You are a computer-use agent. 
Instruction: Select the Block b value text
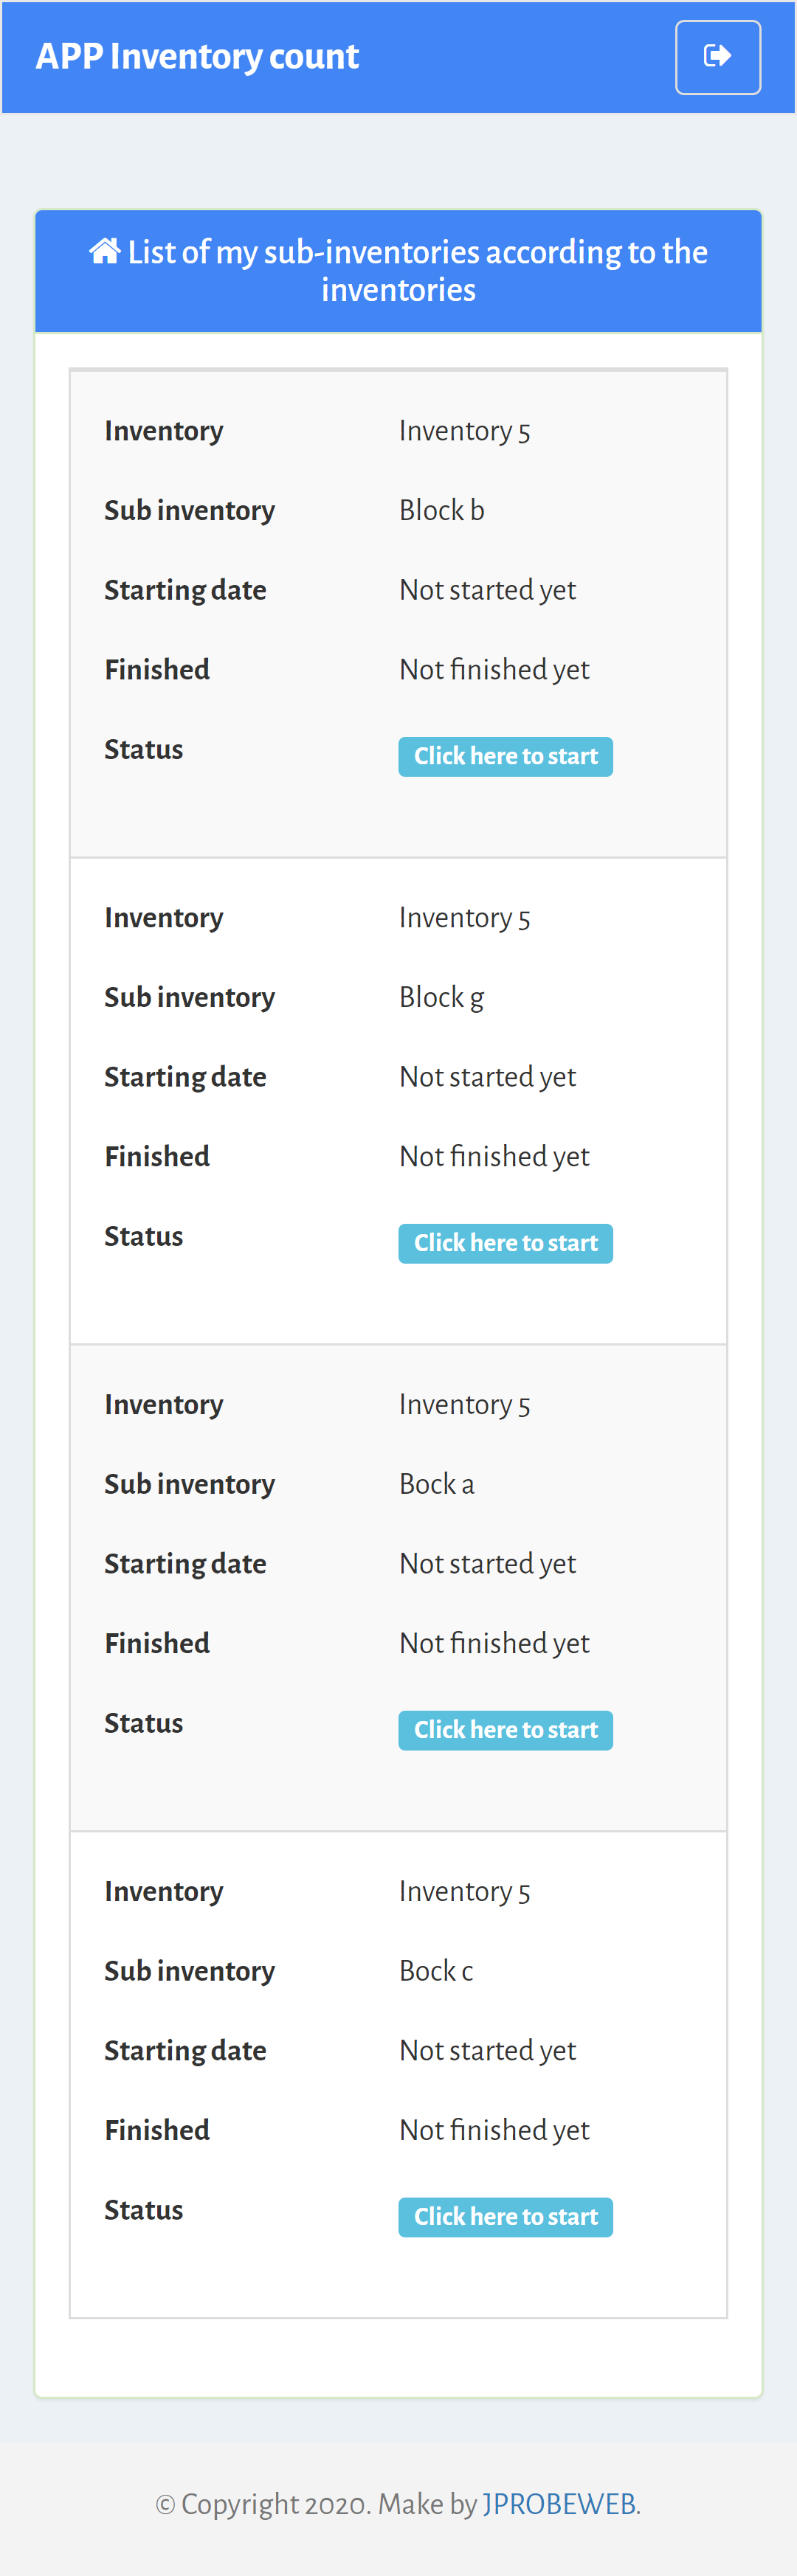pyautogui.click(x=442, y=510)
